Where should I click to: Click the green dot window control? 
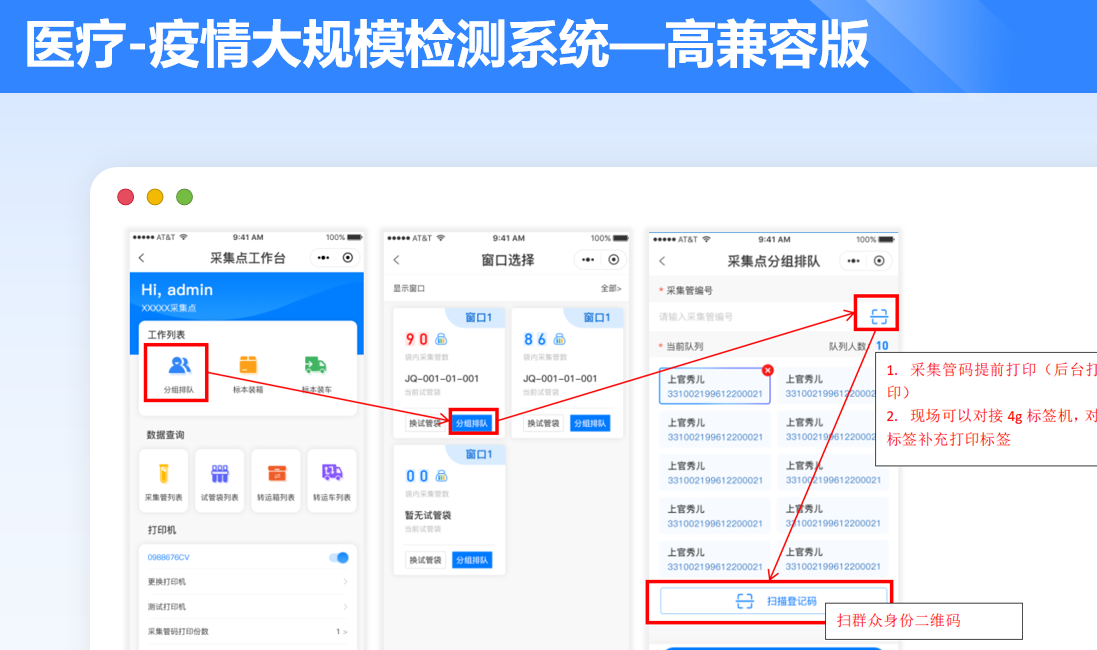pos(185,197)
